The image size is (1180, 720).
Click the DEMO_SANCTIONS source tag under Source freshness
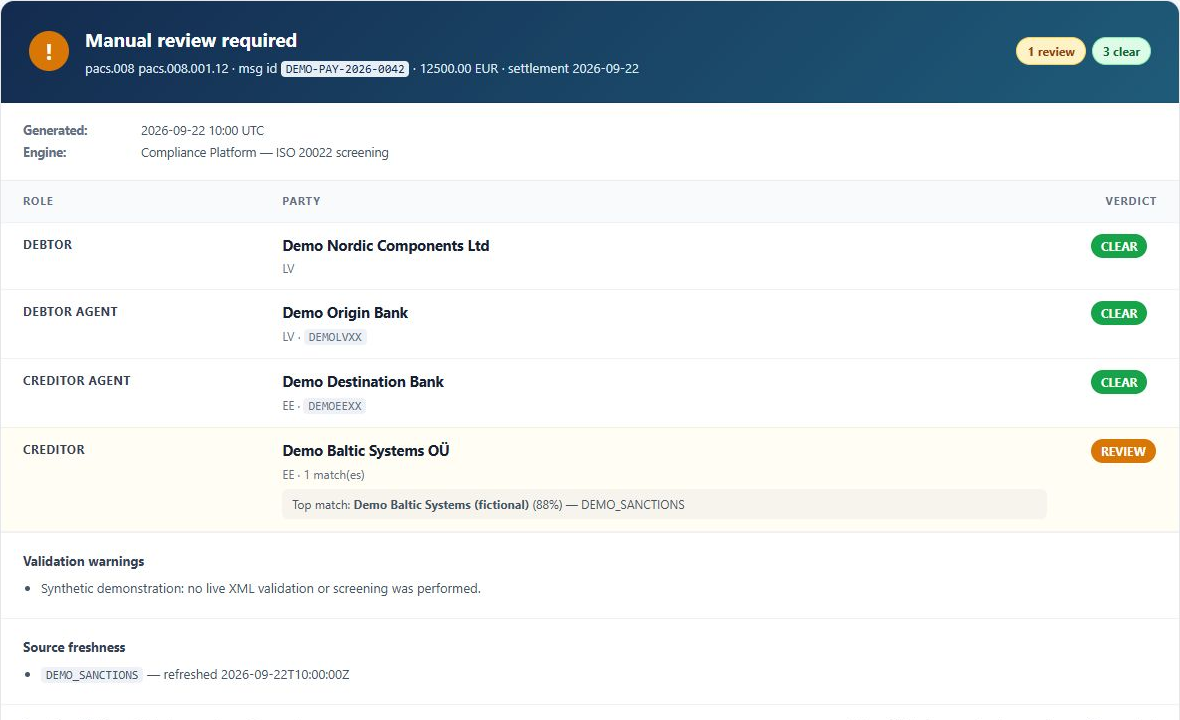coord(92,675)
